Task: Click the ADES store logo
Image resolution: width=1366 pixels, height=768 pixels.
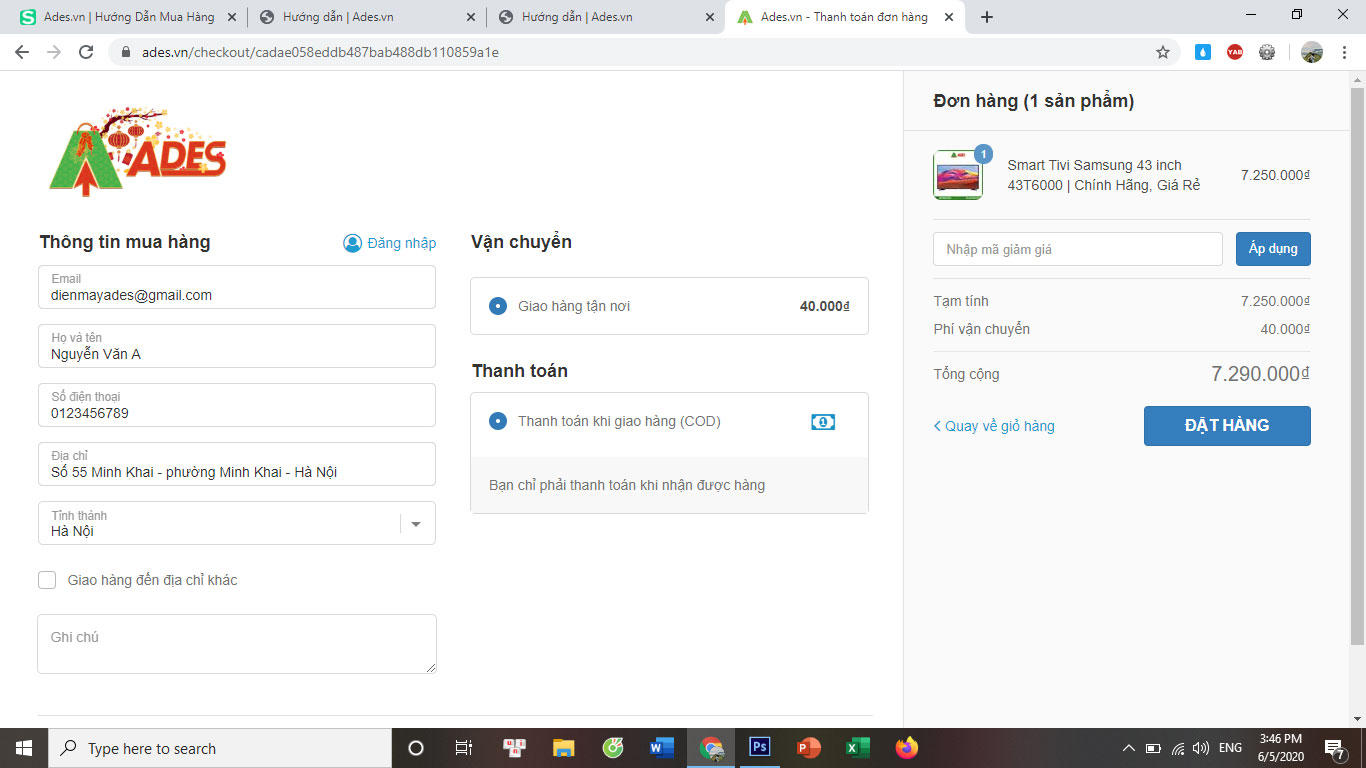Action: coord(138,151)
